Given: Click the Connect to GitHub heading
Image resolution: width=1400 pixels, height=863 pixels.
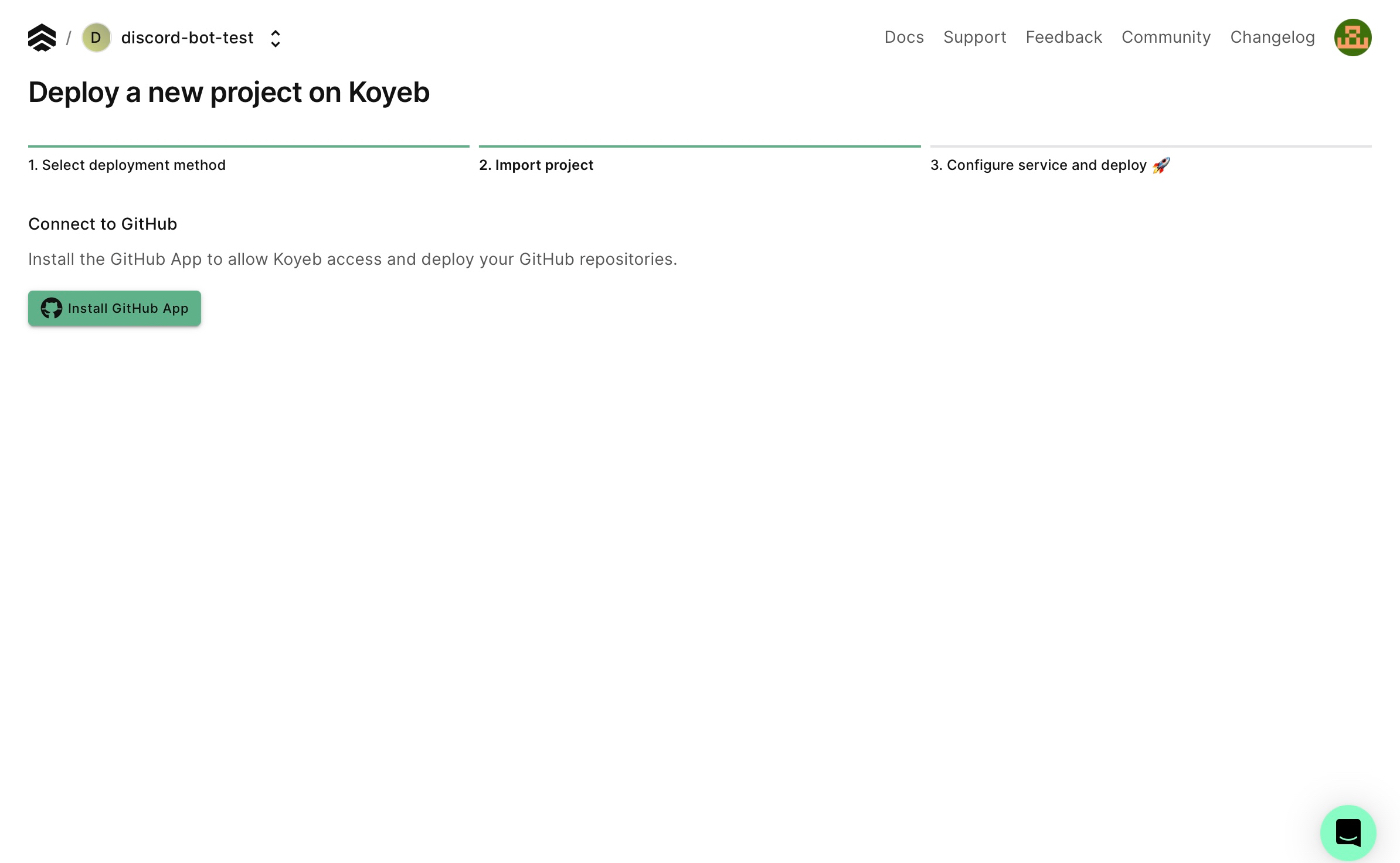Looking at the screenshot, I should [x=102, y=224].
